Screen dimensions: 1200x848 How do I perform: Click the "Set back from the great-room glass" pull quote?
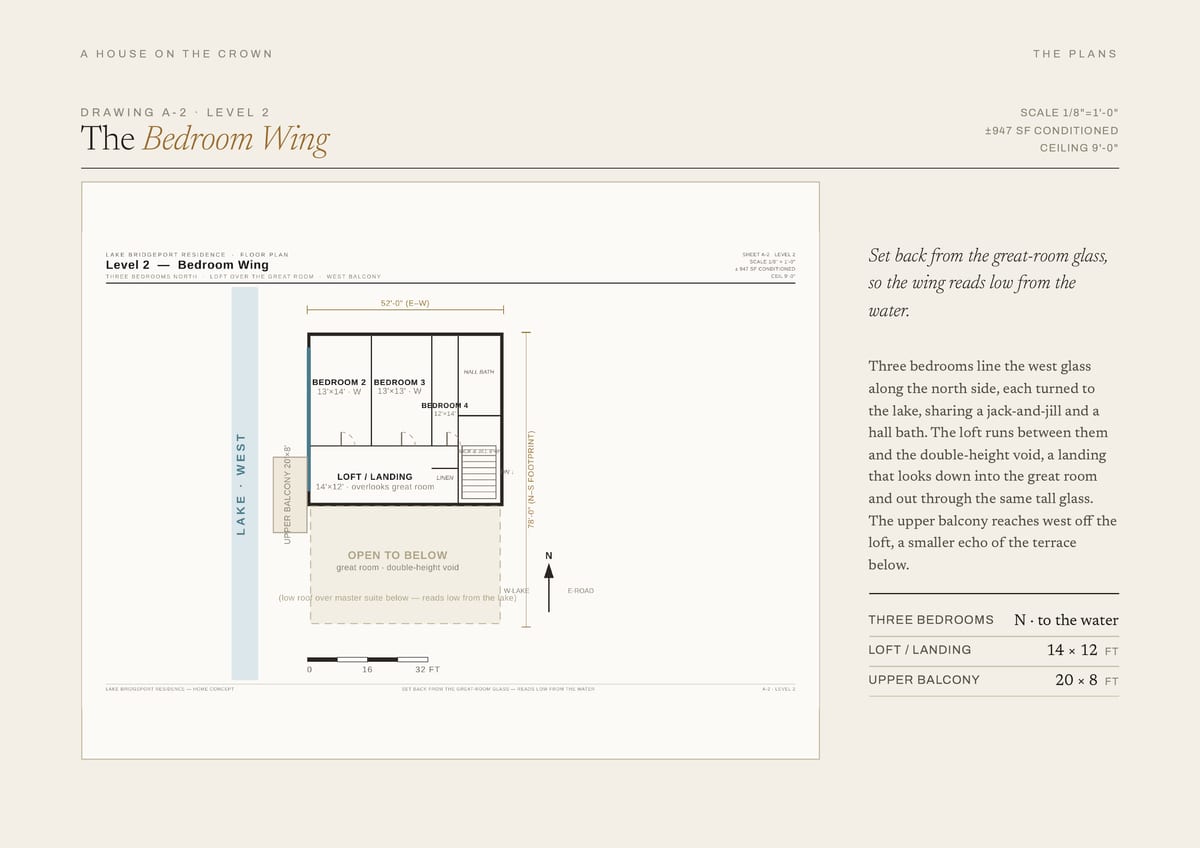click(x=988, y=283)
